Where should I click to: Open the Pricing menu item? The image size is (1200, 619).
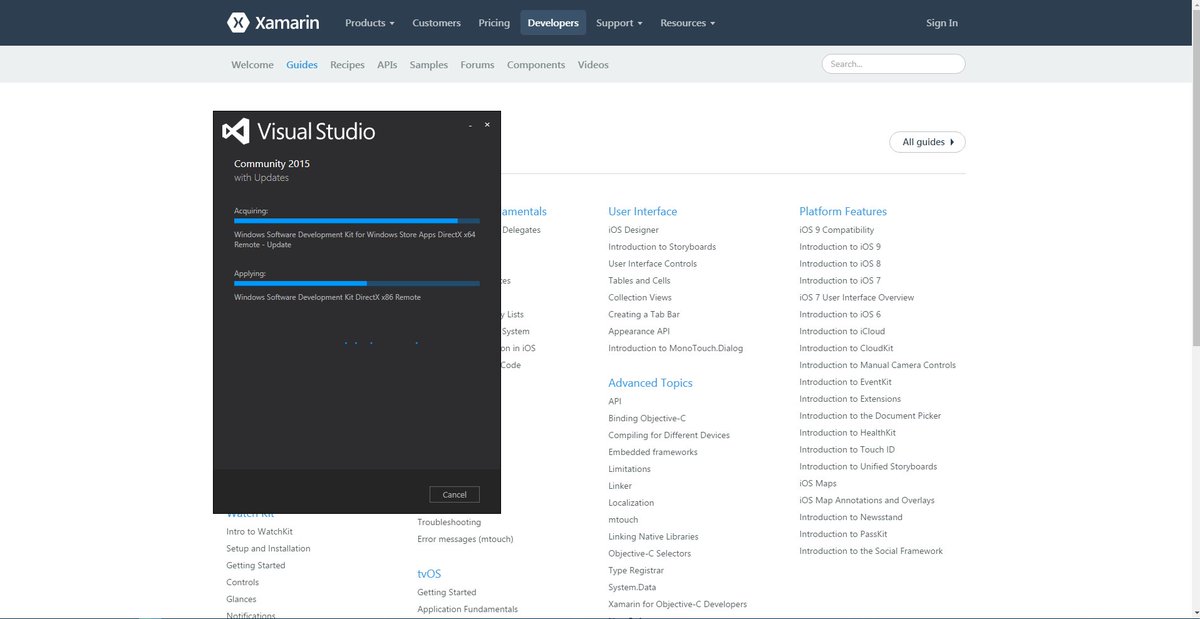click(x=494, y=23)
